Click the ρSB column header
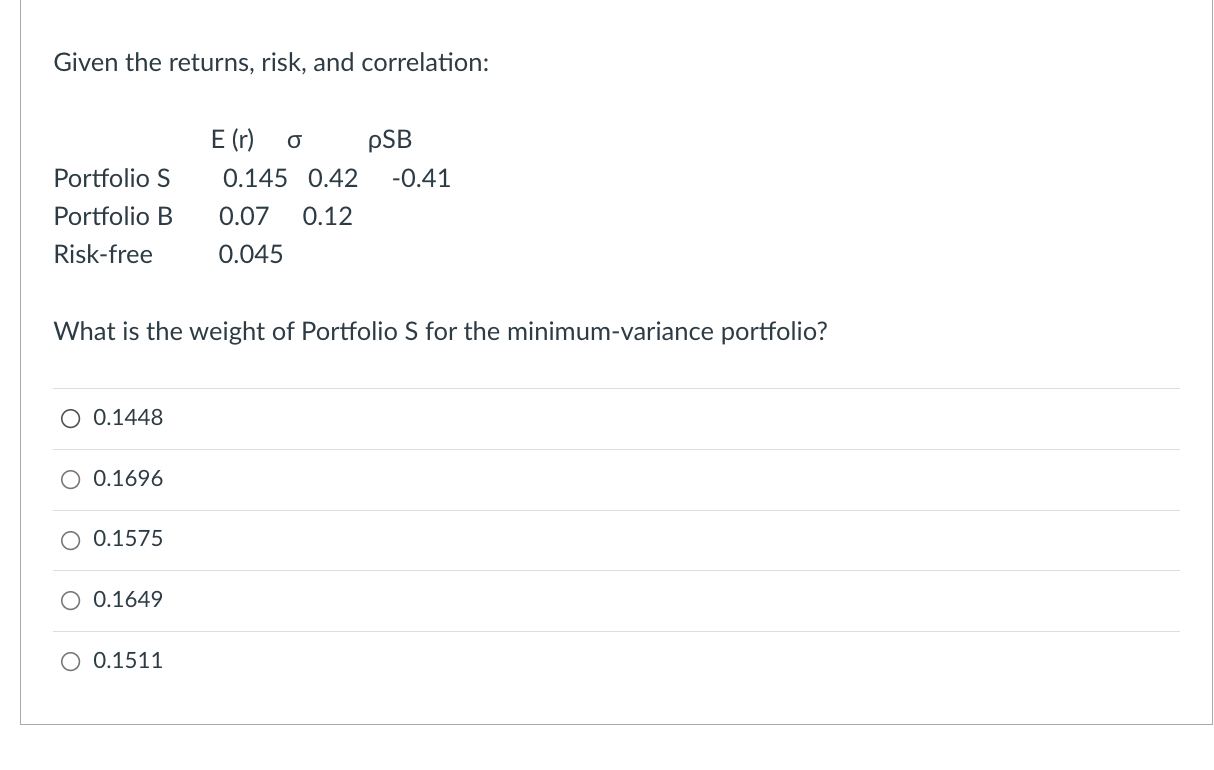This screenshot has height=770, width=1214. tap(388, 140)
